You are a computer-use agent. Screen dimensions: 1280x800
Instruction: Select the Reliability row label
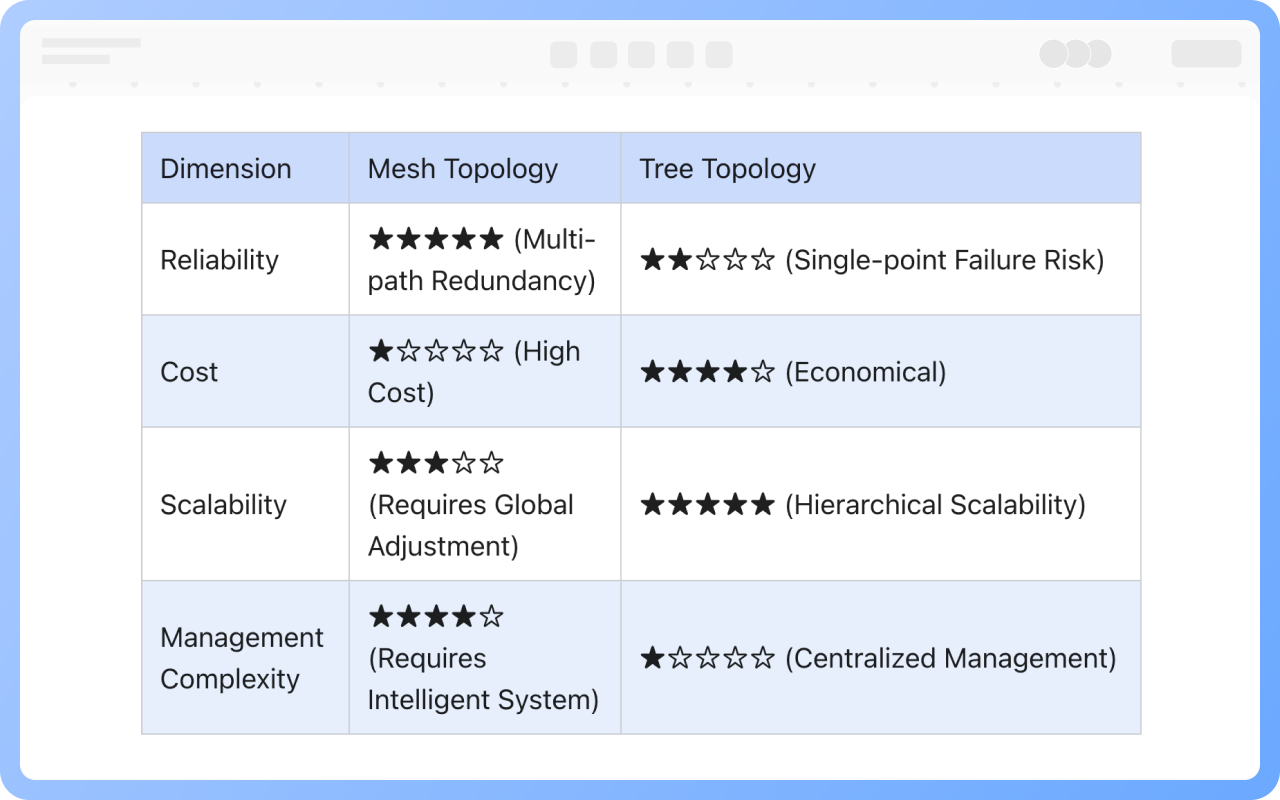219,260
